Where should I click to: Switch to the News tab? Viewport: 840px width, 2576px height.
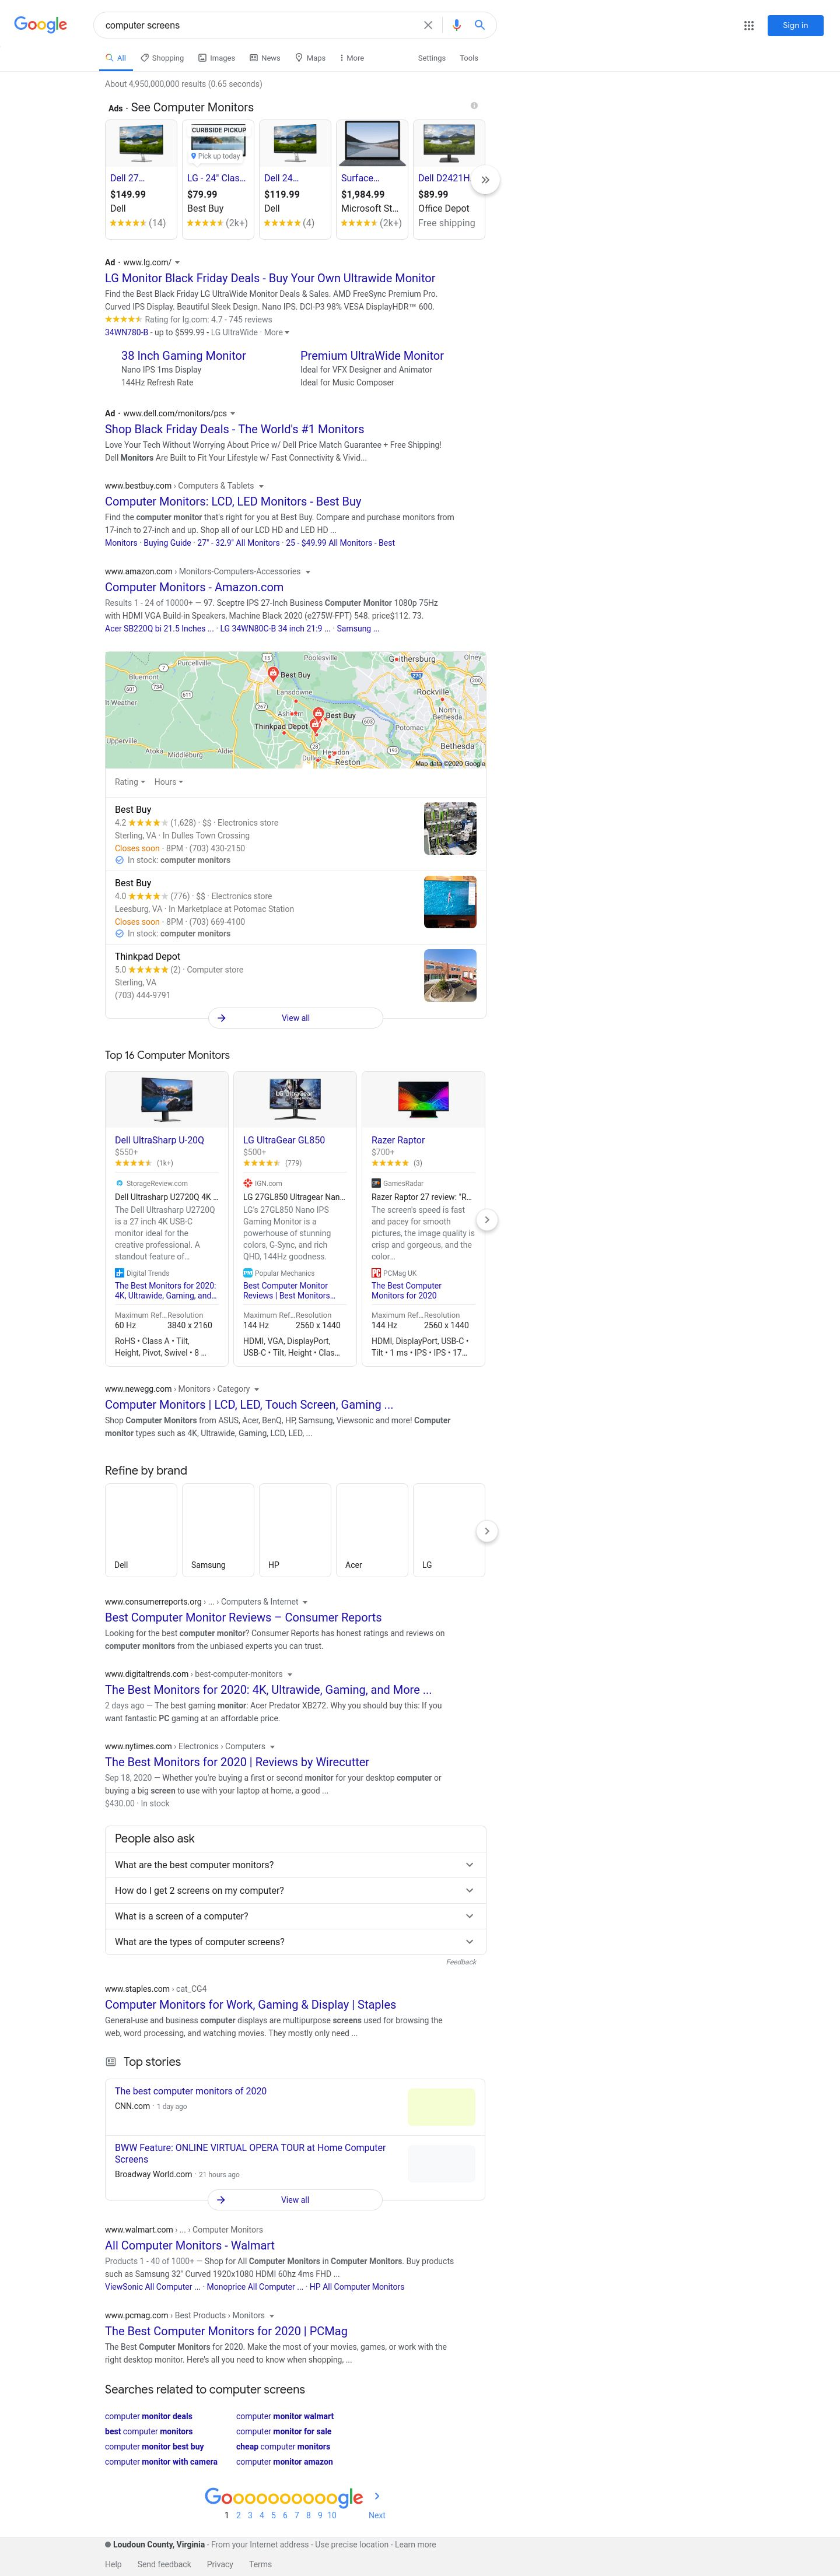click(265, 58)
